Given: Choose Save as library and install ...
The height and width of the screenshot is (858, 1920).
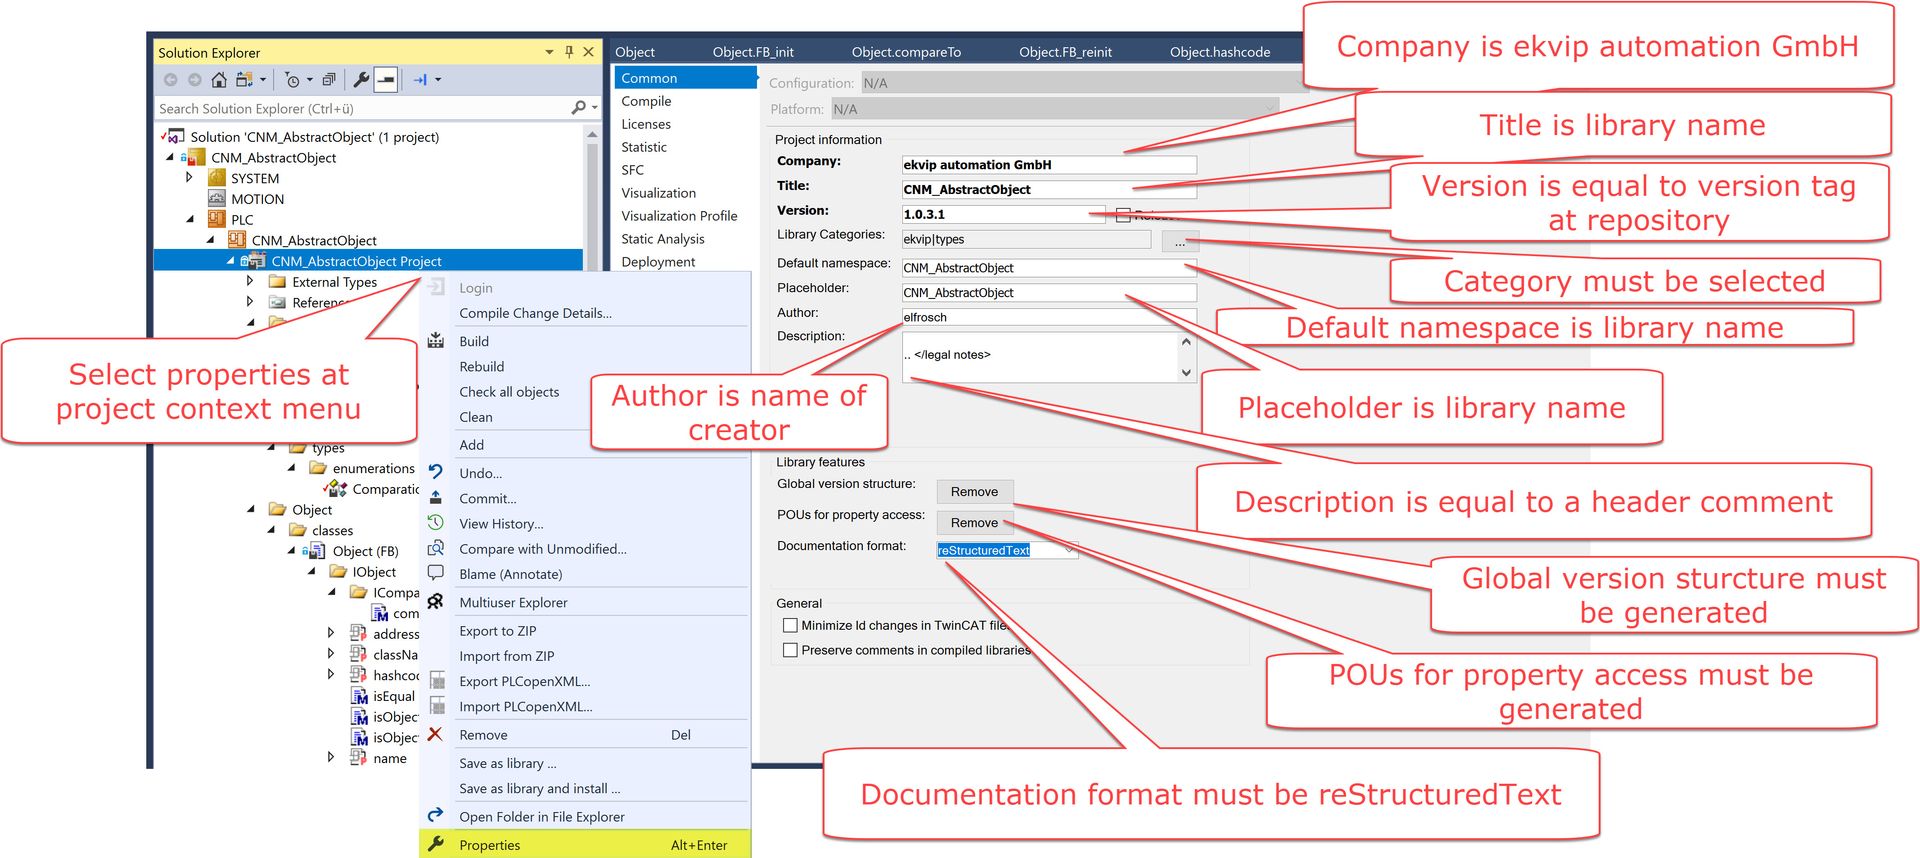Looking at the screenshot, I should point(540,788).
